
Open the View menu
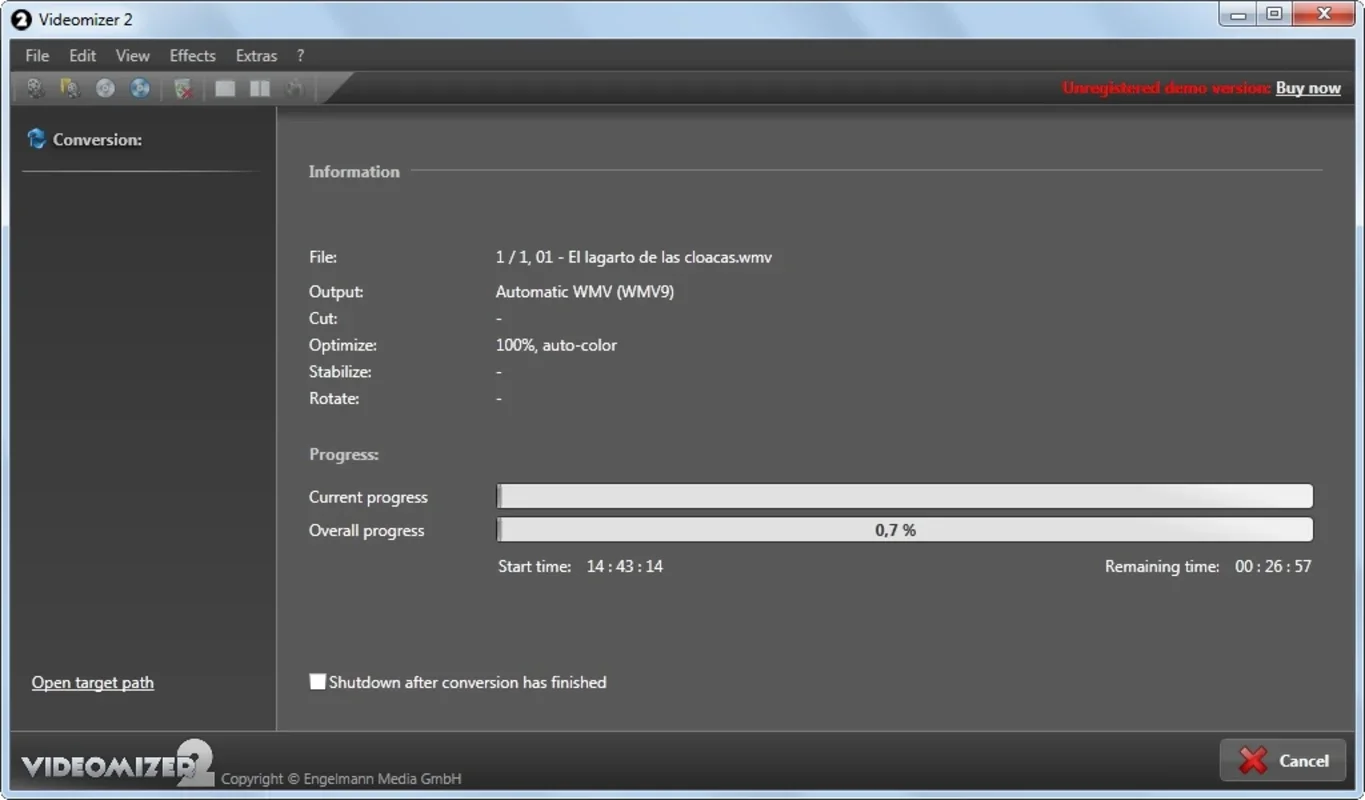point(132,56)
